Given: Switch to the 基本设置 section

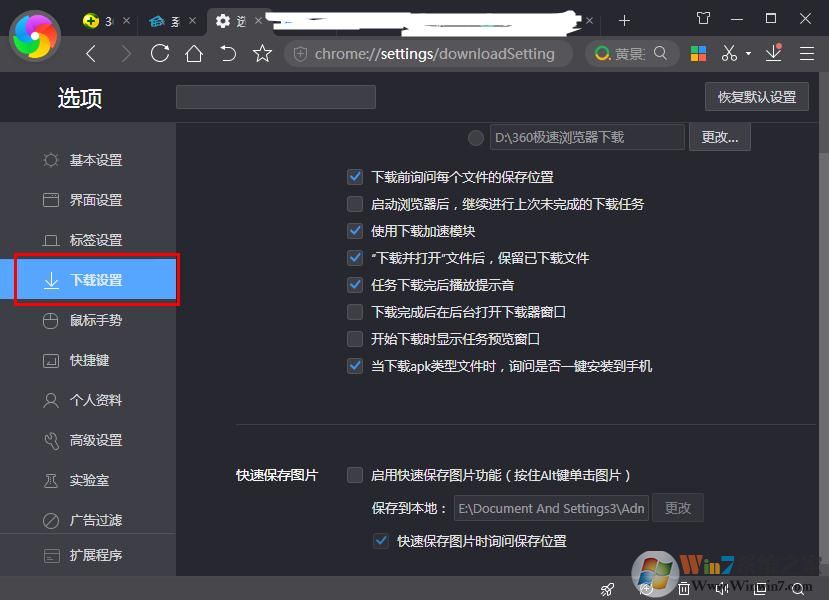Looking at the screenshot, I should point(95,159).
